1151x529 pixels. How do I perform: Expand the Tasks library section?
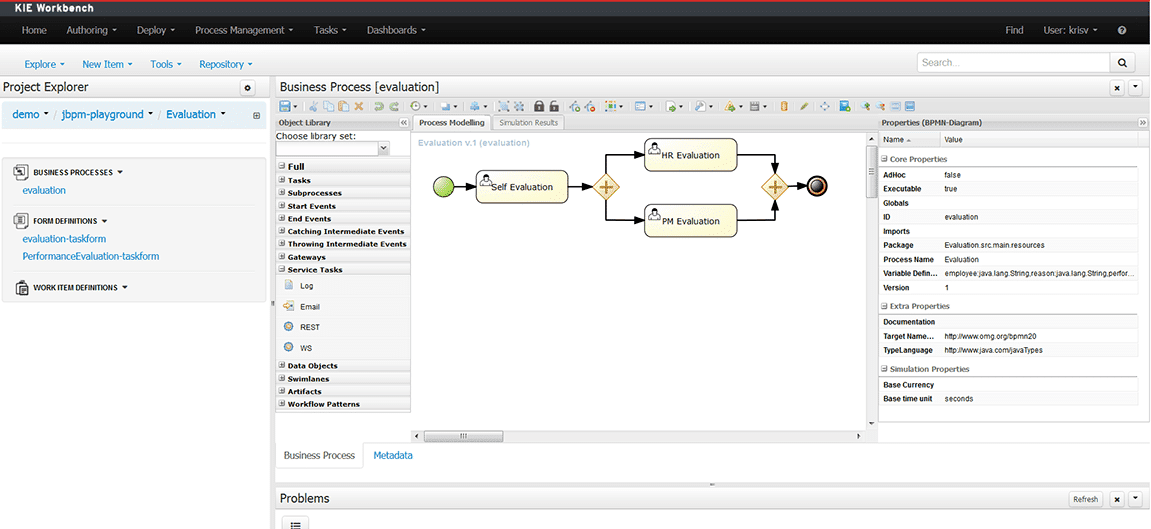[x=281, y=180]
